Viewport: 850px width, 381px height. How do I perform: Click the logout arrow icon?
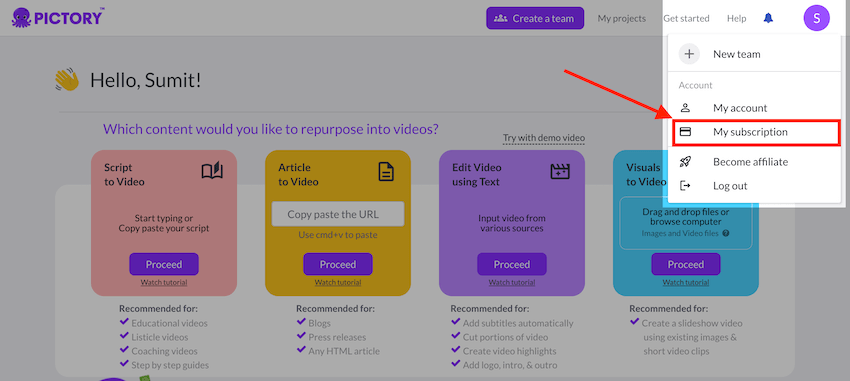click(685, 186)
